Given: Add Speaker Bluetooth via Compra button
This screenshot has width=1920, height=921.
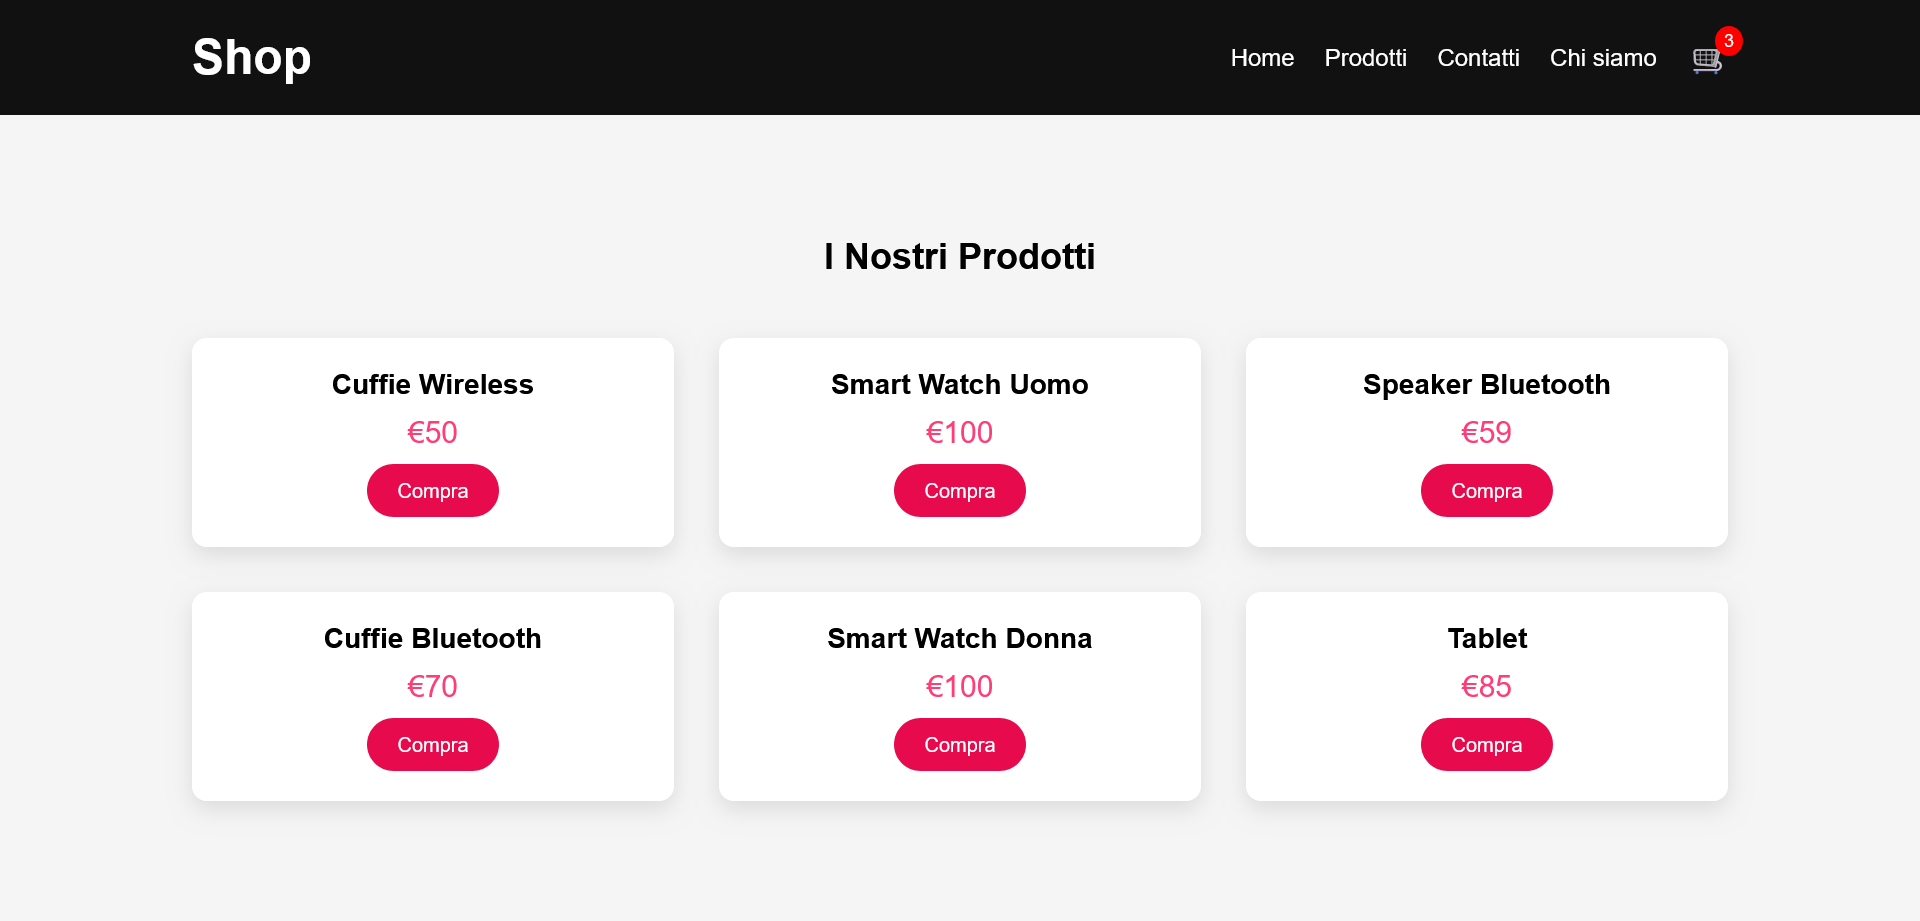Looking at the screenshot, I should (1486, 491).
